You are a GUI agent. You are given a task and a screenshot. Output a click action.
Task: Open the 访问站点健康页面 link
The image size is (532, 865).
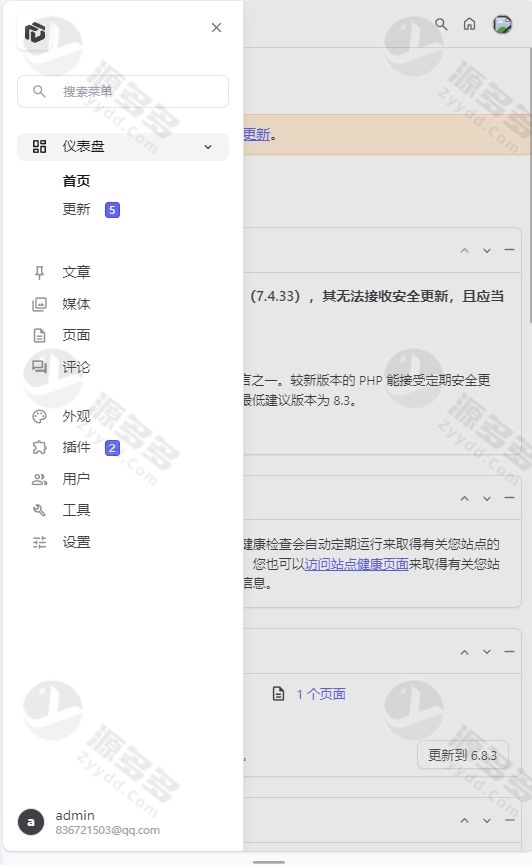coord(357,564)
